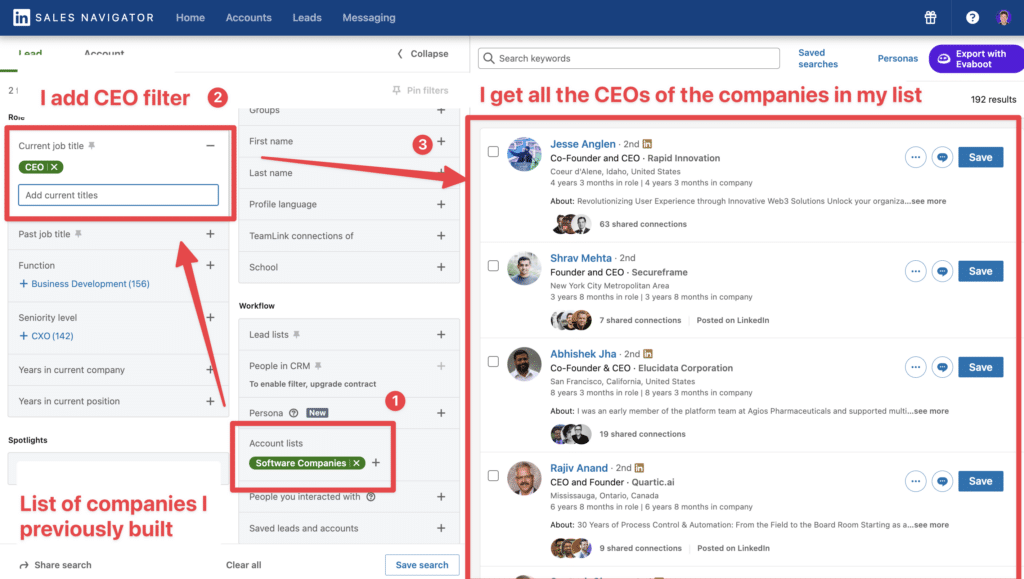This screenshot has width=1024, height=579.
Task: Collapse the Current job title filter
Action: [x=210, y=146]
